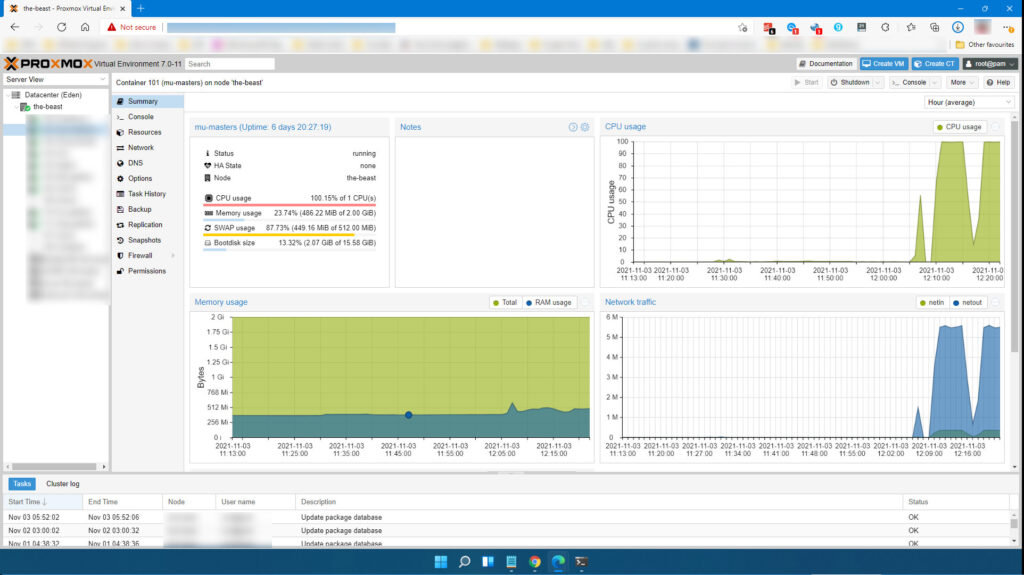The width and height of the screenshot is (1024, 575).
Task: Toggle the RAM usage legend series
Action: (549, 303)
